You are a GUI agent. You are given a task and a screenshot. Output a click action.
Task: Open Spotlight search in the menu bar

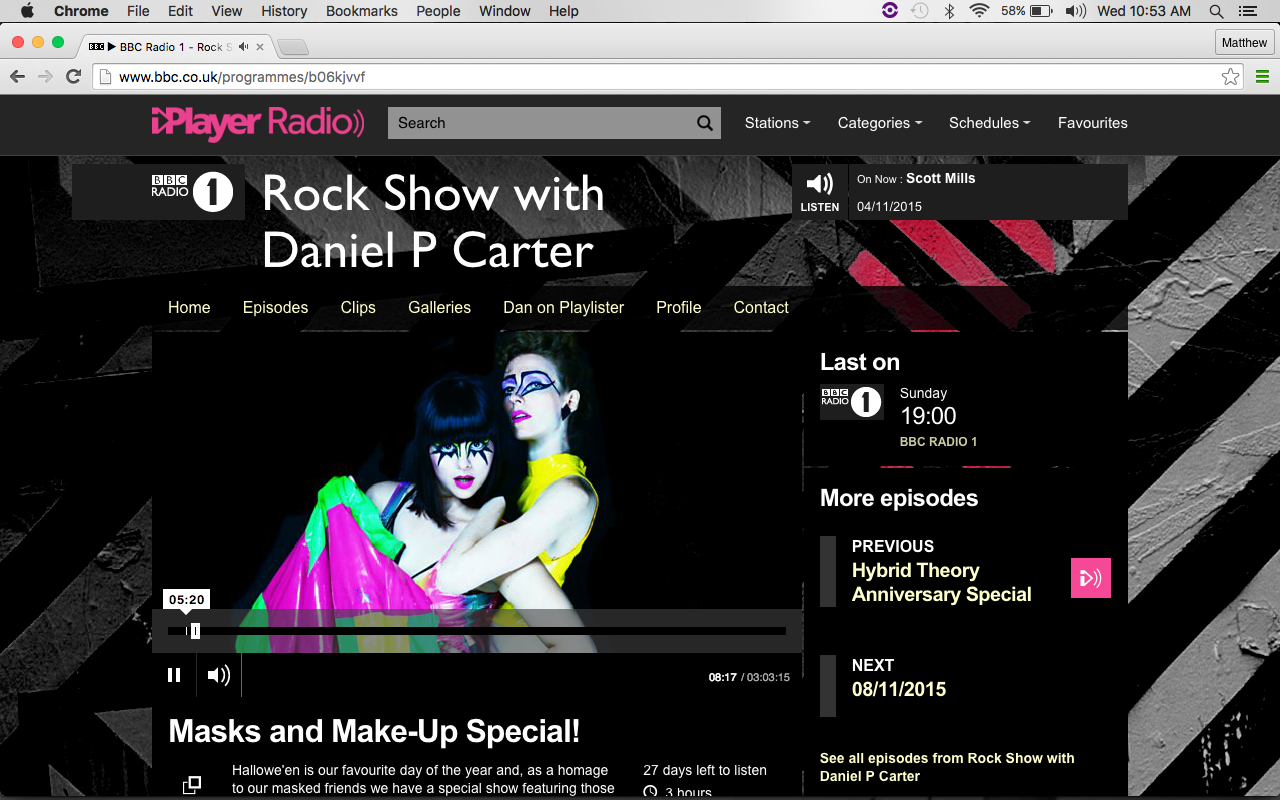(1216, 11)
